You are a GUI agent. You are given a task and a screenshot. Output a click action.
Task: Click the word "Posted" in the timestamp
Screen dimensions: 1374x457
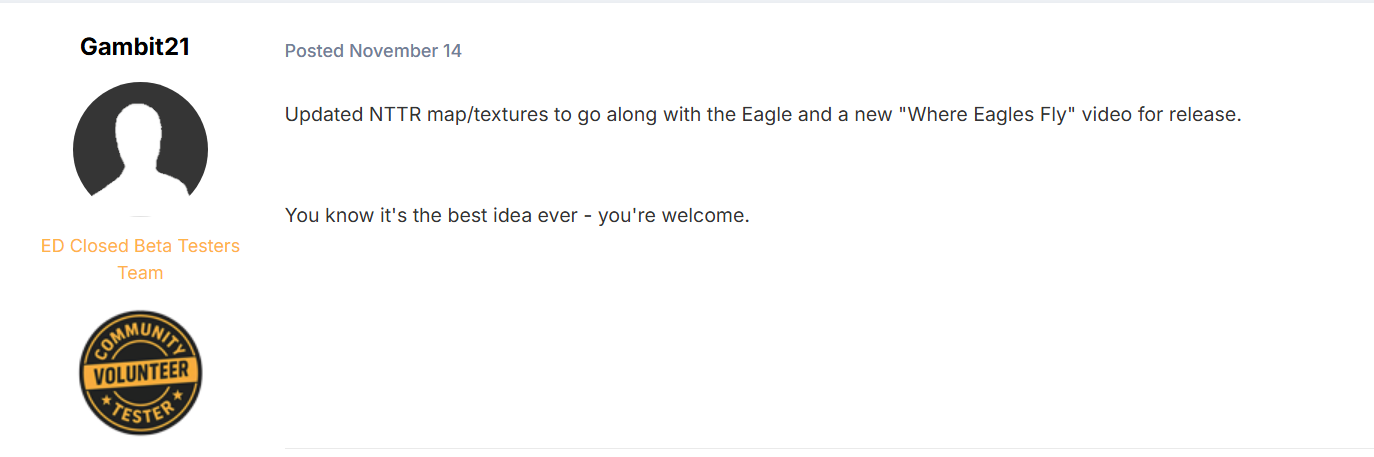click(314, 51)
